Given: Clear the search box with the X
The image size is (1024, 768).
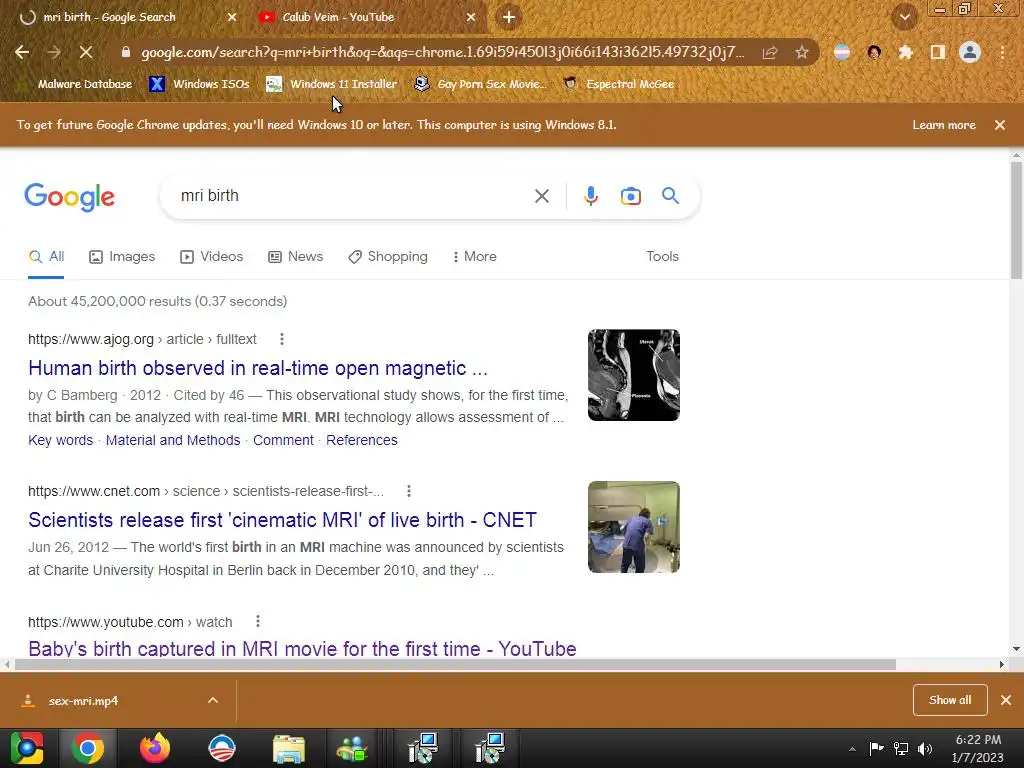Looking at the screenshot, I should (x=541, y=196).
